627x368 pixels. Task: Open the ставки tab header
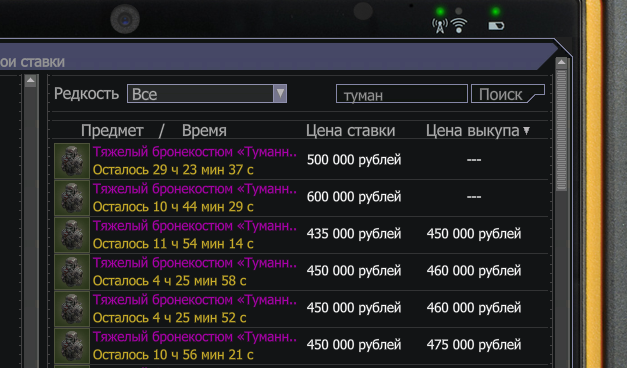coord(32,62)
